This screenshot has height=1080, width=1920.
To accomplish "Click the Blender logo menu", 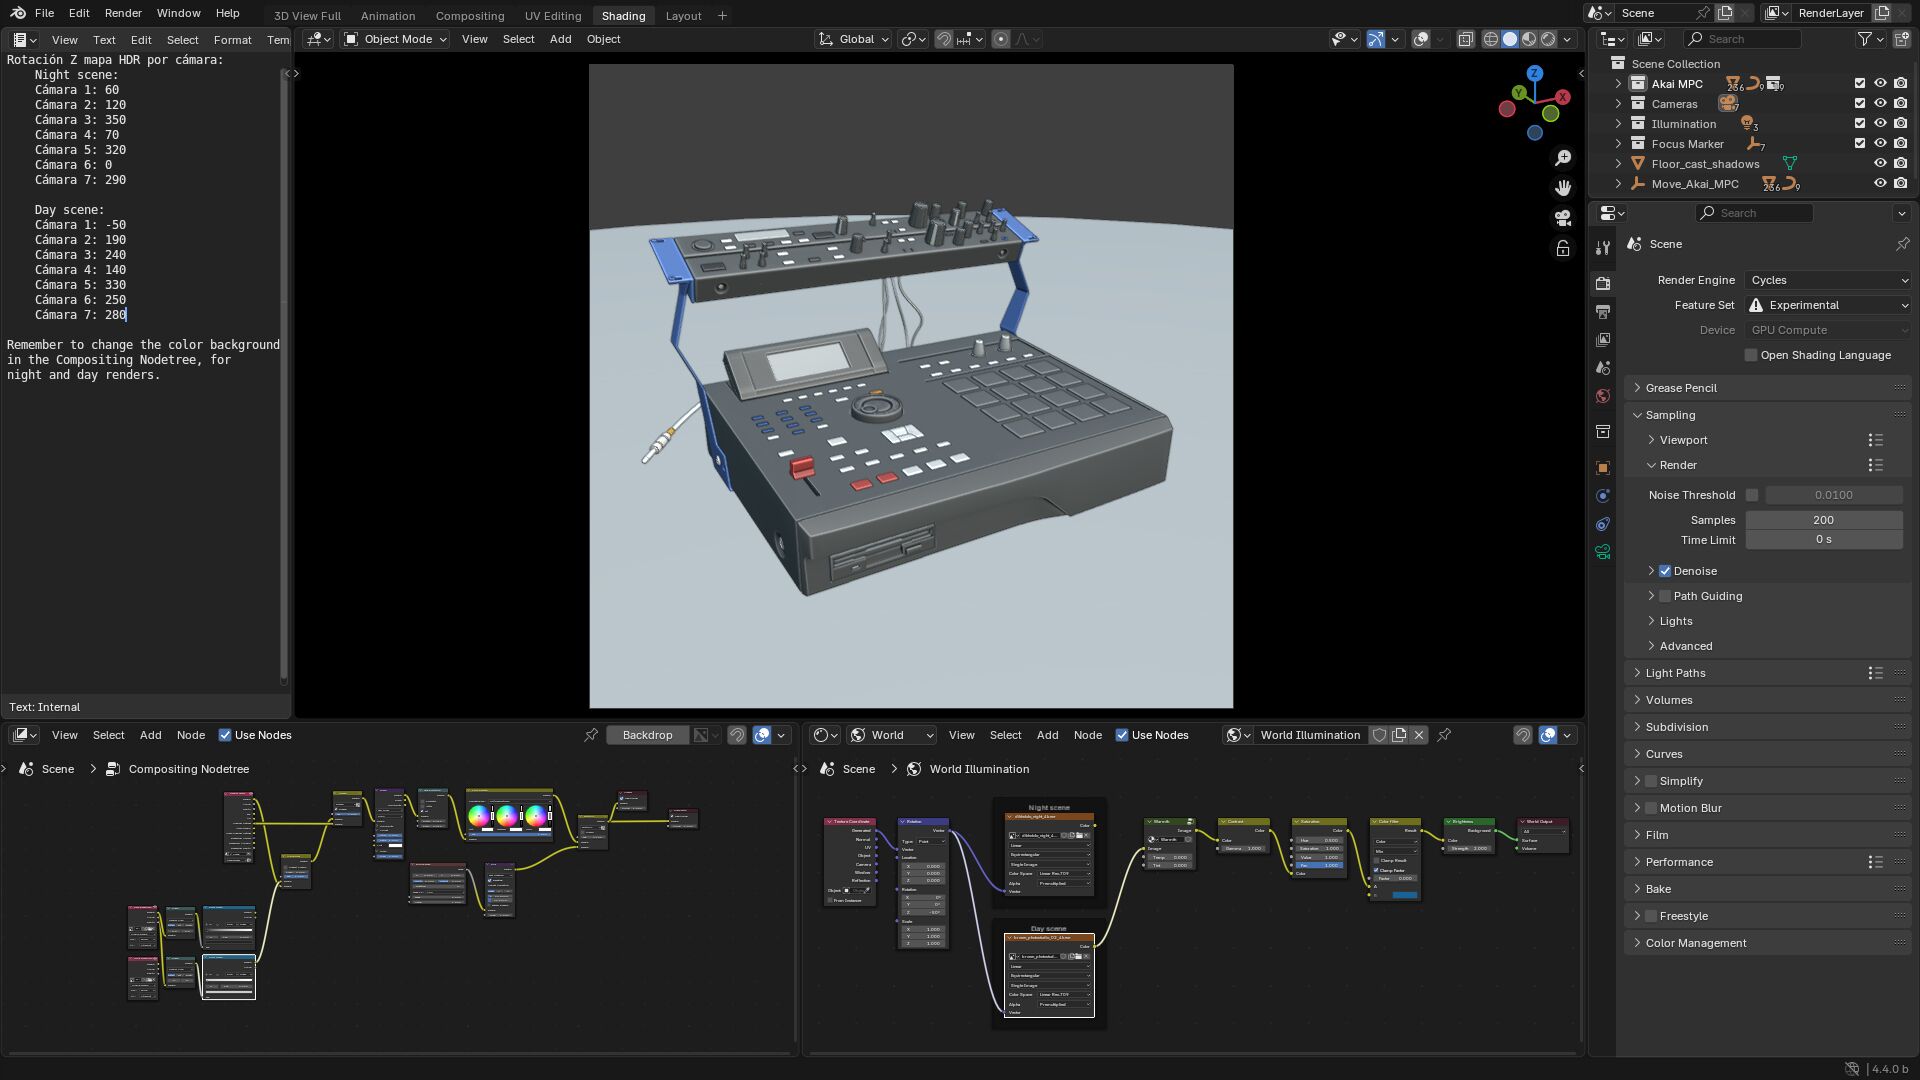I will click(x=17, y=13).
